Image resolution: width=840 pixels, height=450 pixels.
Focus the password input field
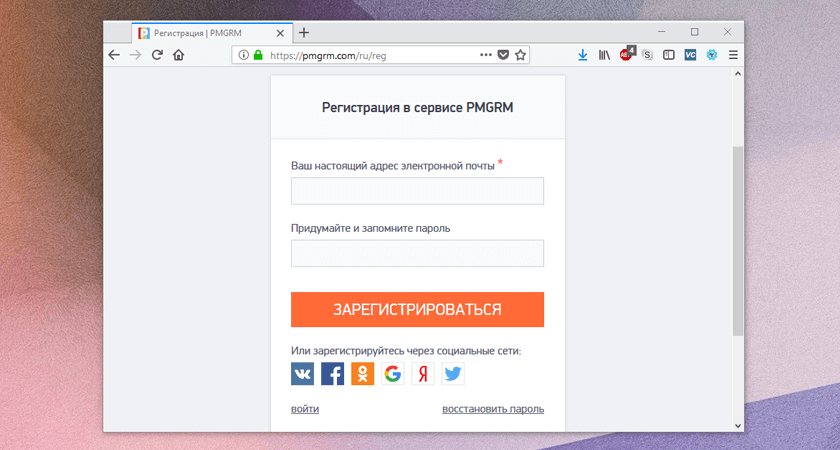coord(417,253)
